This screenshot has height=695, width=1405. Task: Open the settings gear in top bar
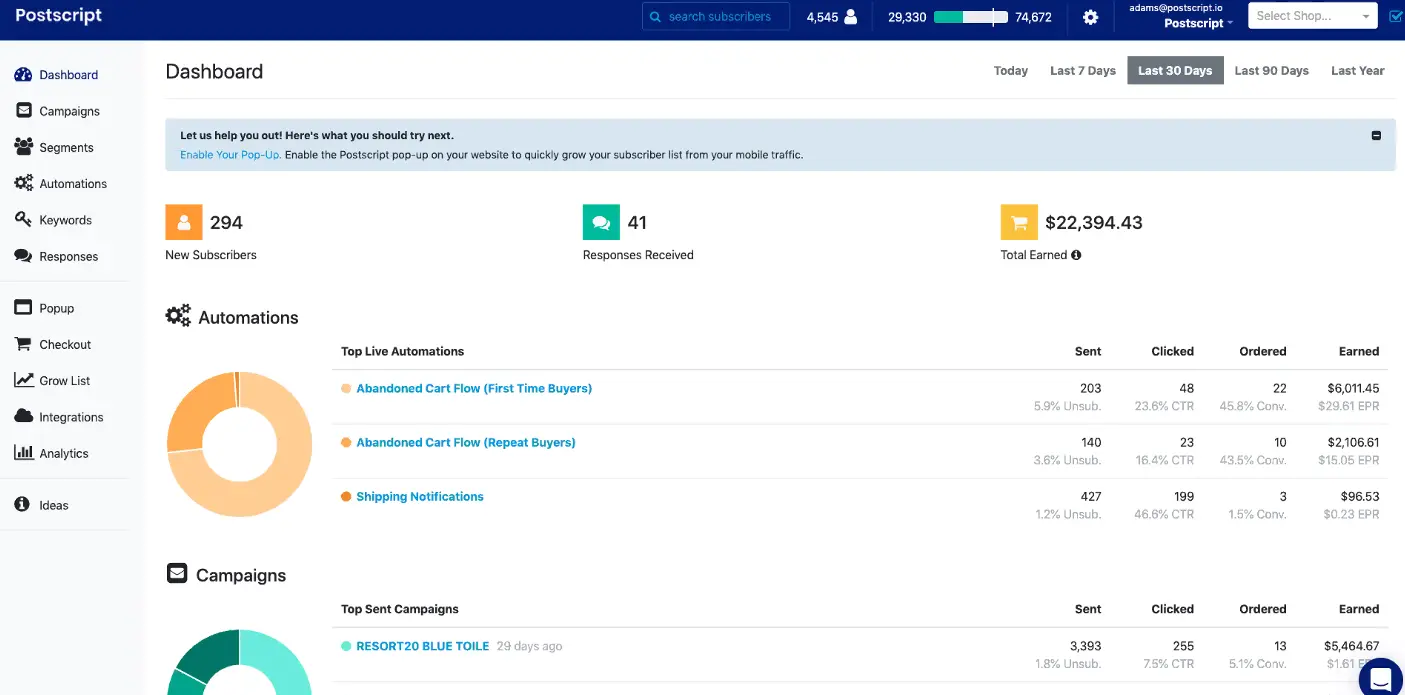point(1091,17)
